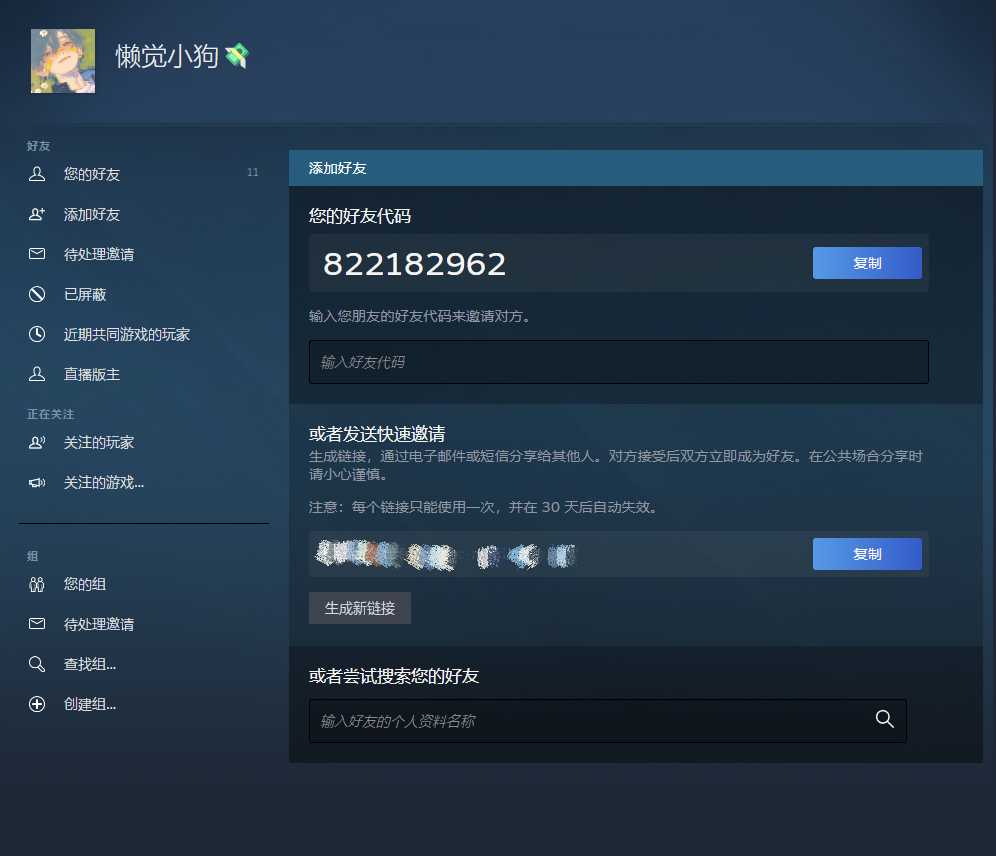The height and width of the screenshot is (856, 996).
Task: Select the plus icon for 创建组
Action: [37, 704]
